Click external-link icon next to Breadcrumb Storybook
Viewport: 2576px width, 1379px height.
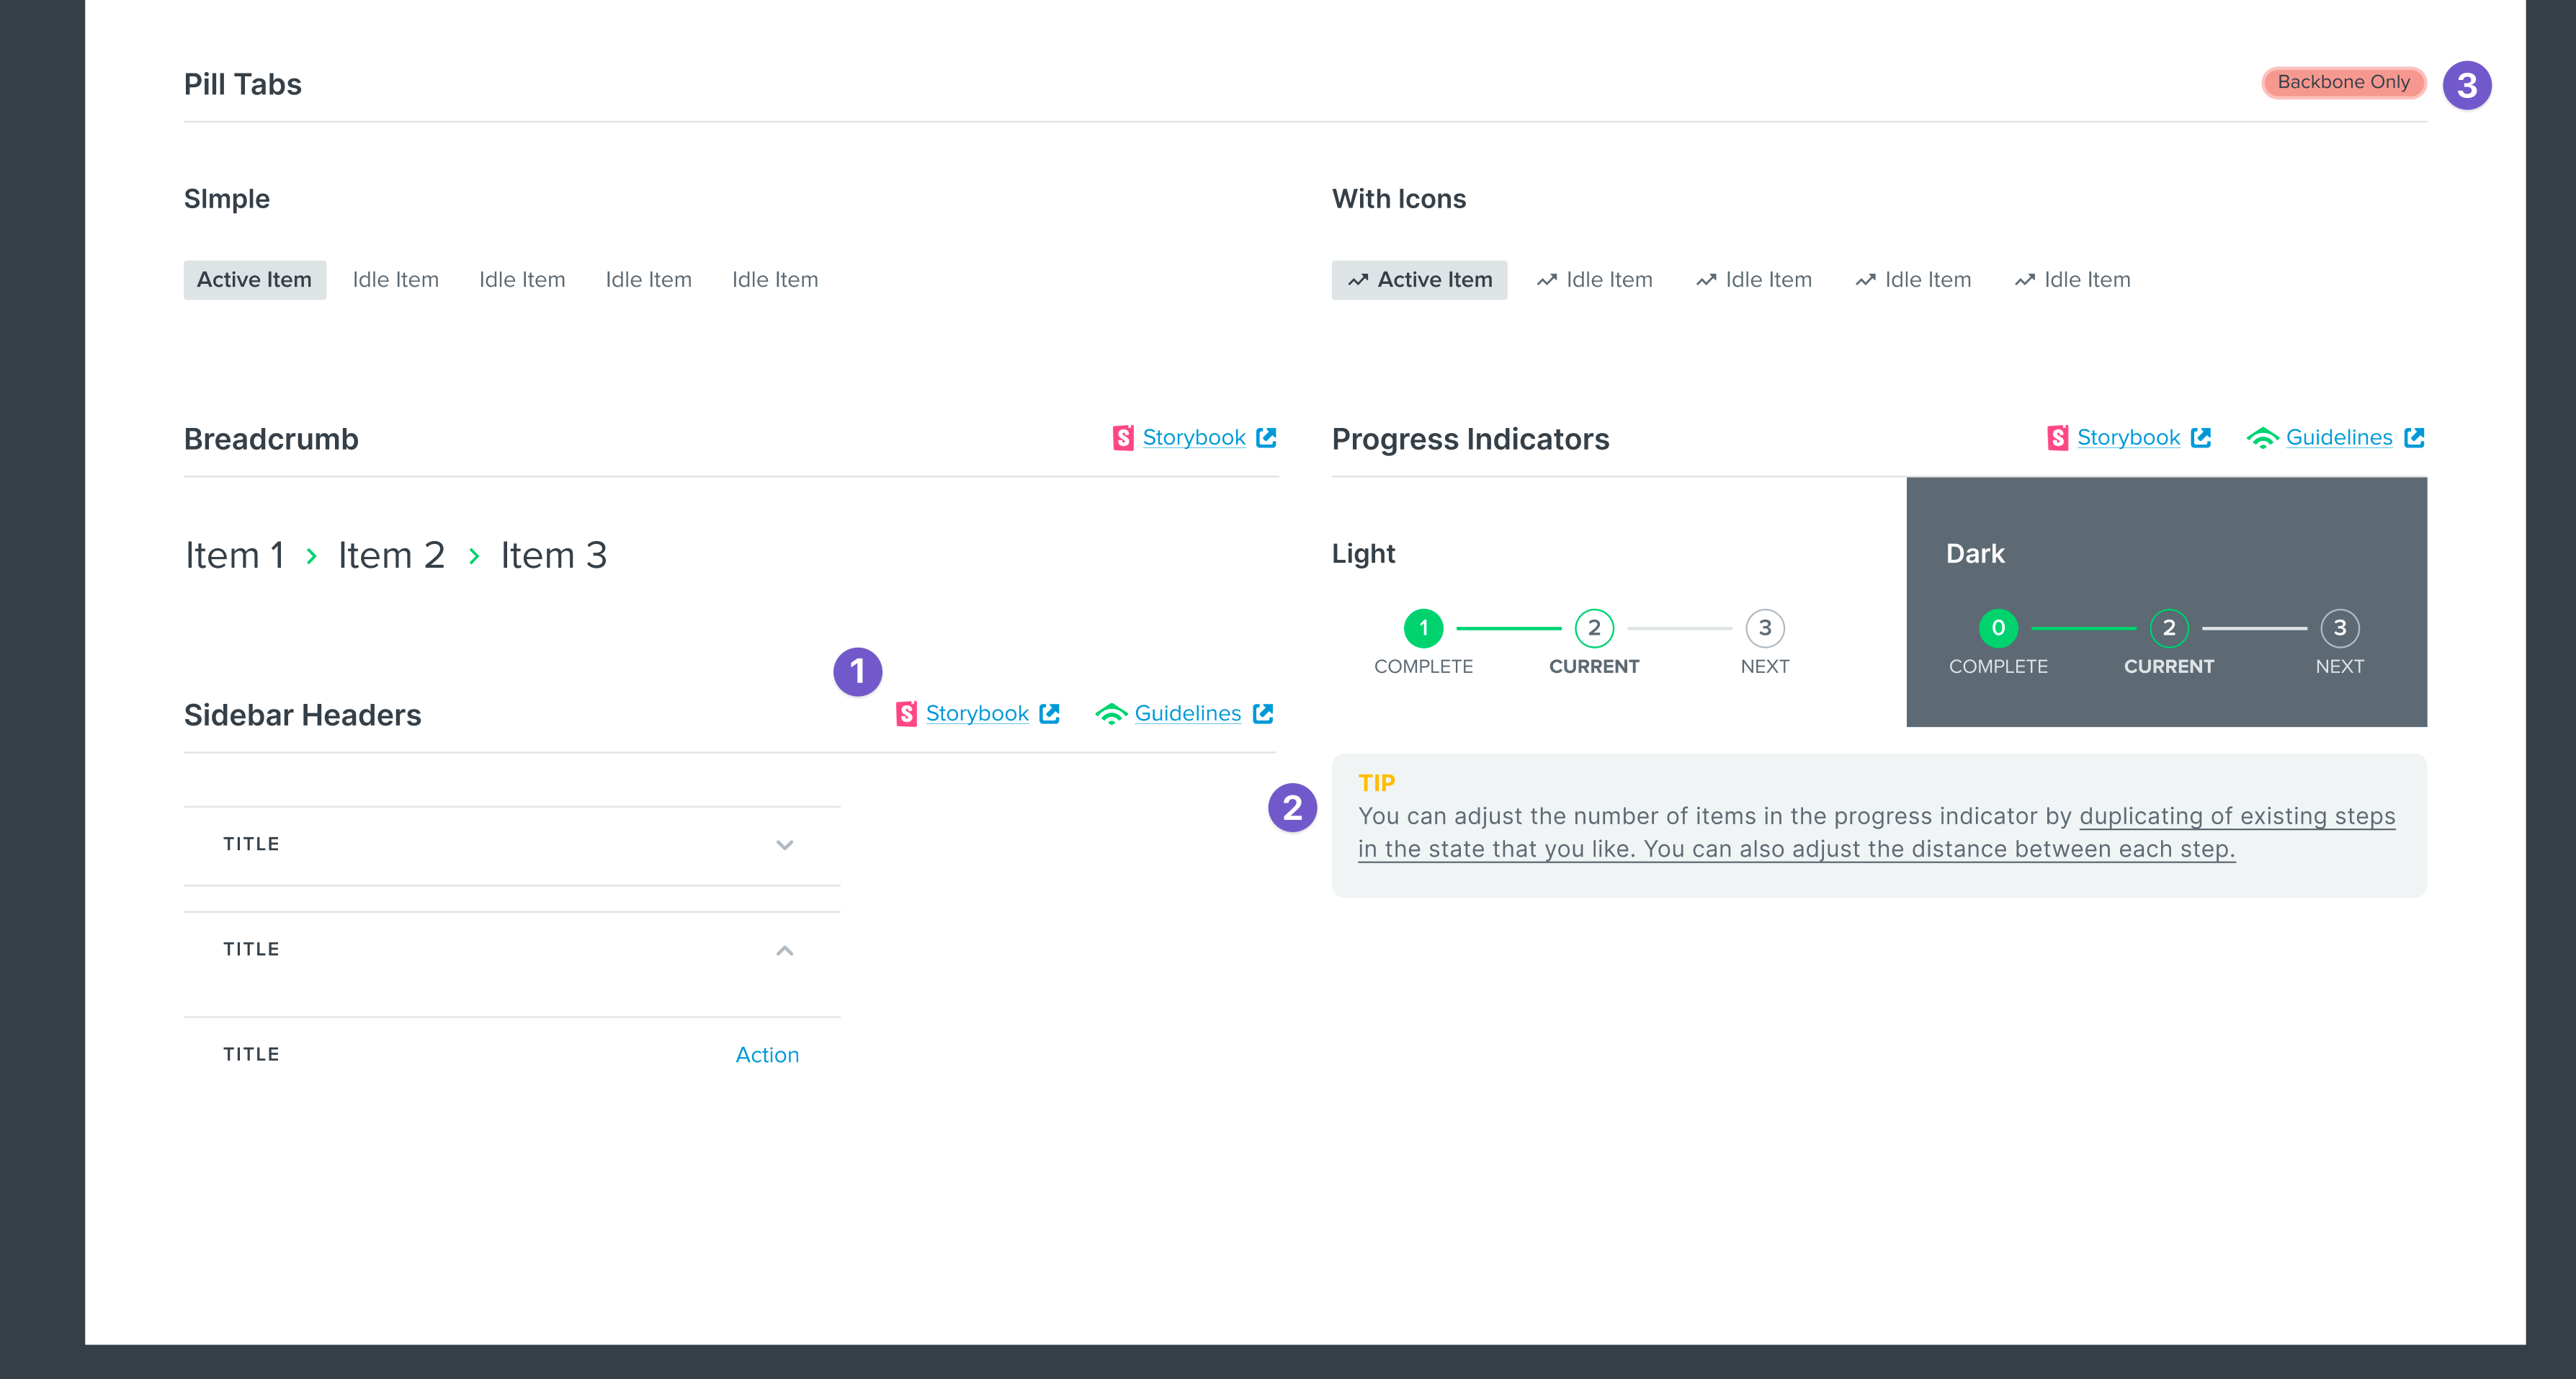[1266, 438]
